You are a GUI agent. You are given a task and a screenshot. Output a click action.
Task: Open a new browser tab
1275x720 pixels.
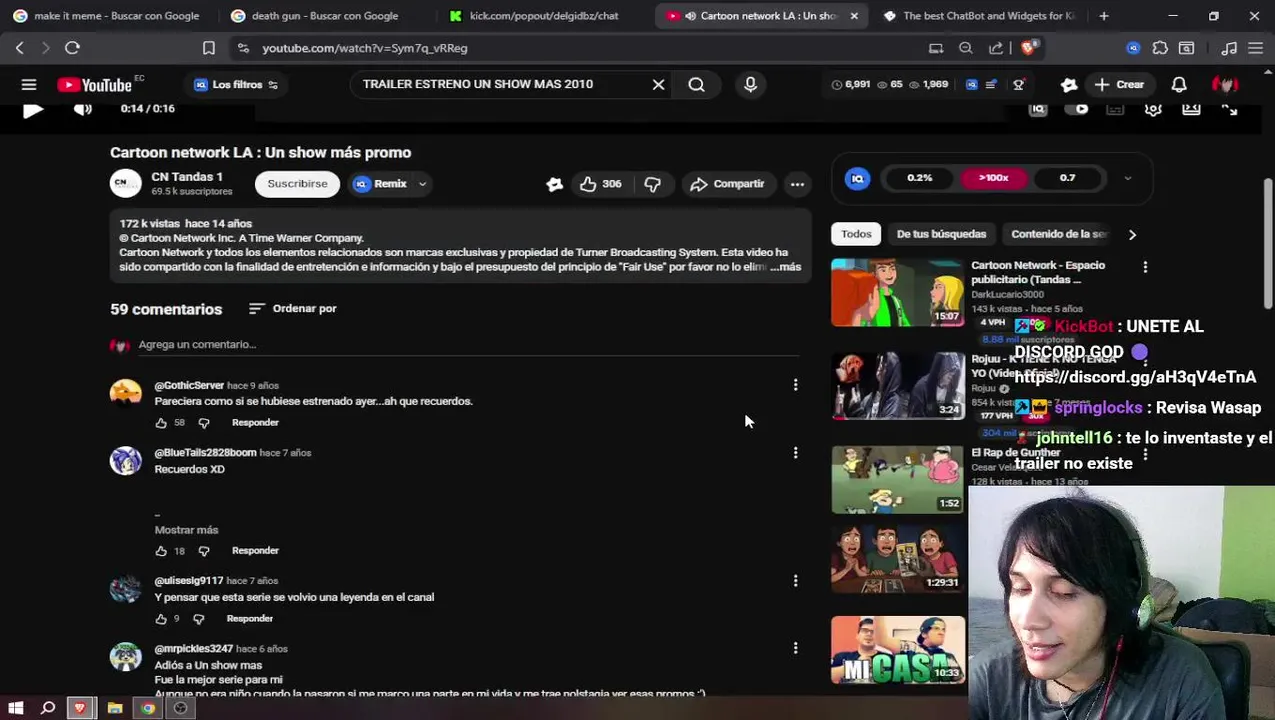[1104, 16]
